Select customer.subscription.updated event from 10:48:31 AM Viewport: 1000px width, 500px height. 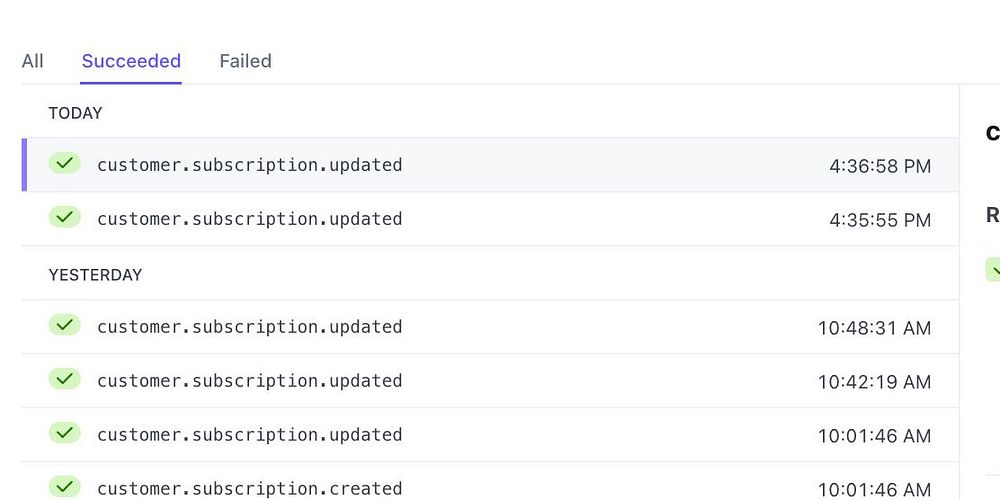pyautogui.click(x=249, y=327)
